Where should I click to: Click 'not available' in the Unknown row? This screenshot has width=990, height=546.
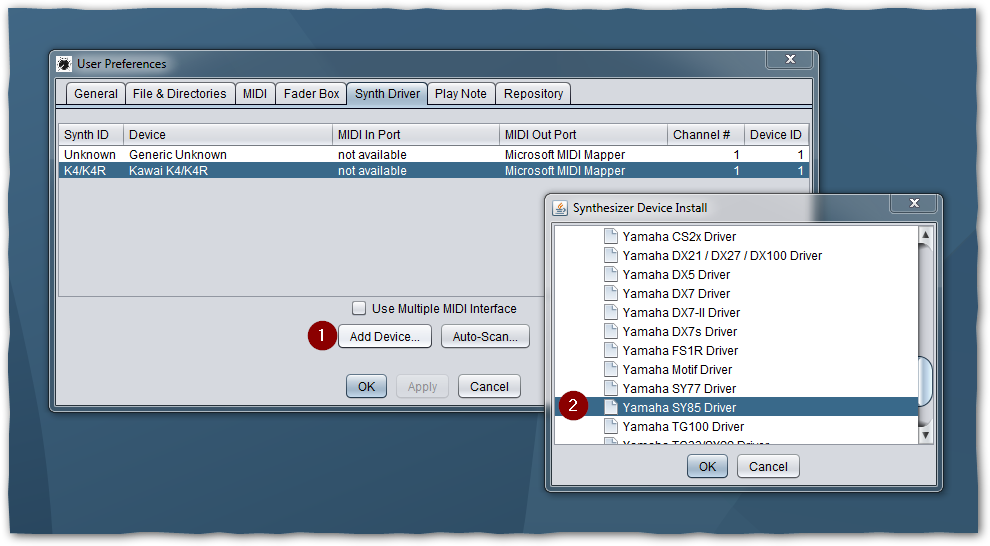[x=372, y=155]
